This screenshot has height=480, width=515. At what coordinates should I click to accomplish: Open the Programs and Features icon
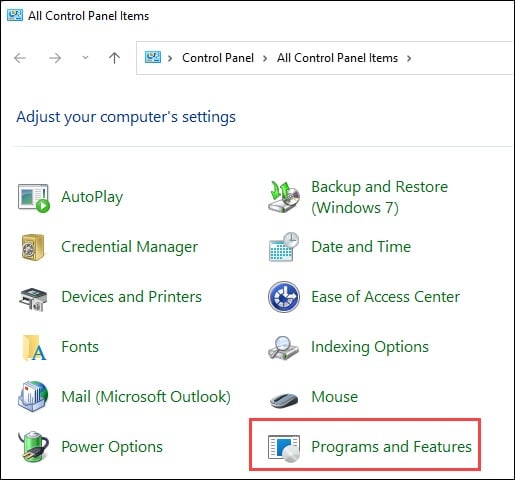284,449
